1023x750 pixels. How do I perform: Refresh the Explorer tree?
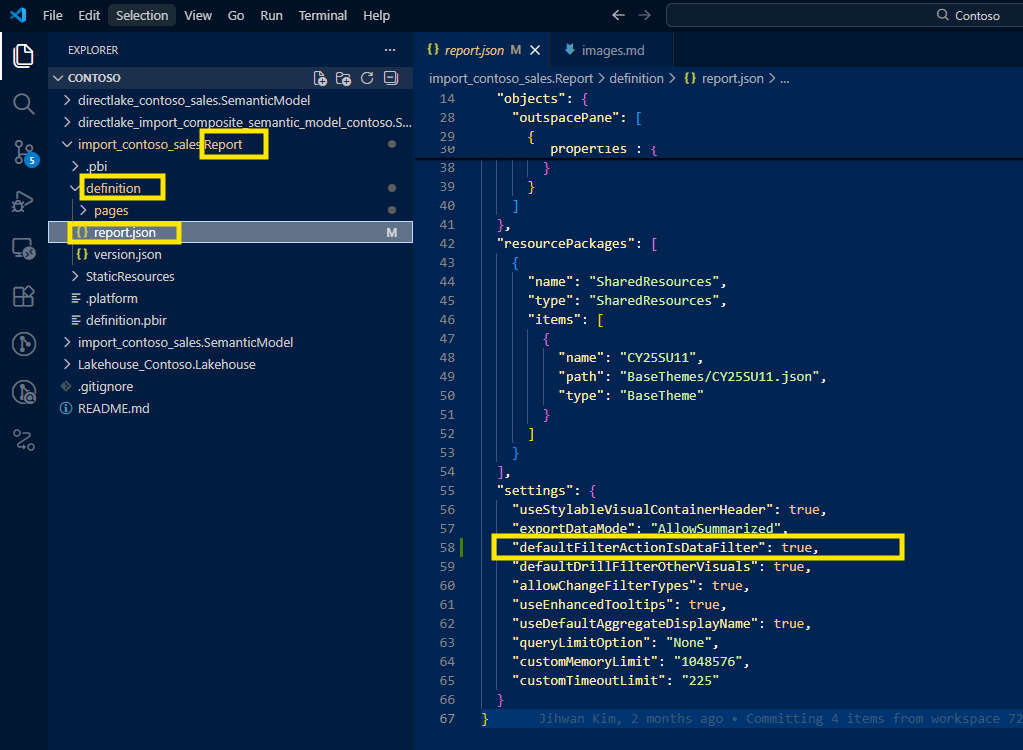tap(367, 78)
